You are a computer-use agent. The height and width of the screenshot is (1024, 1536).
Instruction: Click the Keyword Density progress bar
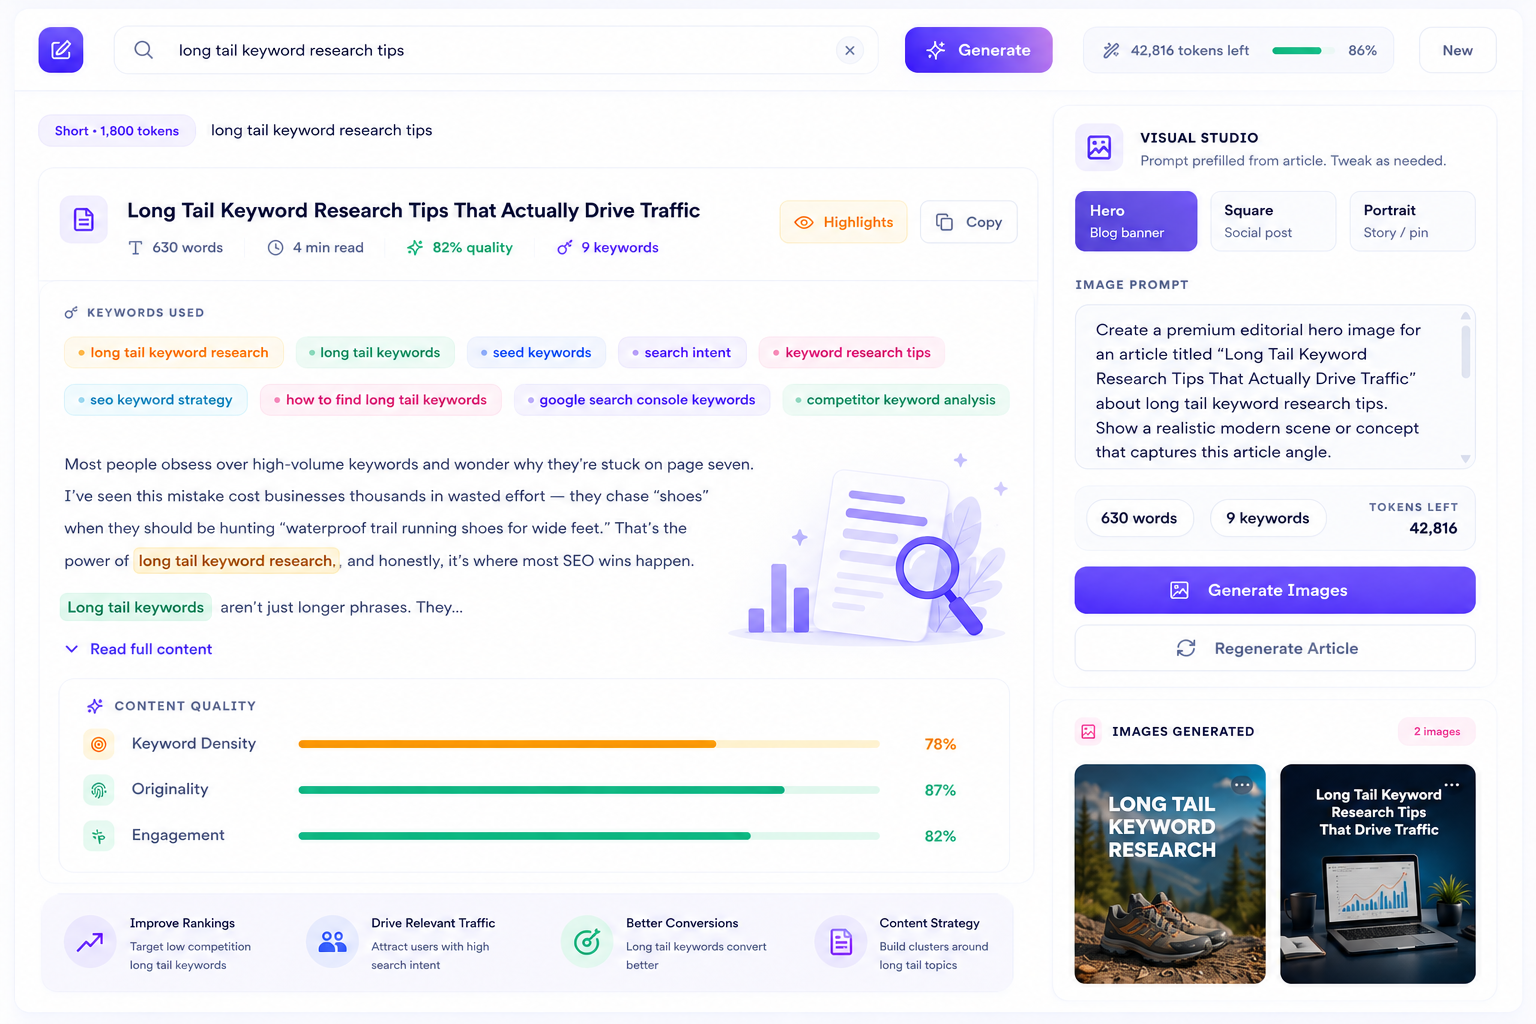point(589,744)
